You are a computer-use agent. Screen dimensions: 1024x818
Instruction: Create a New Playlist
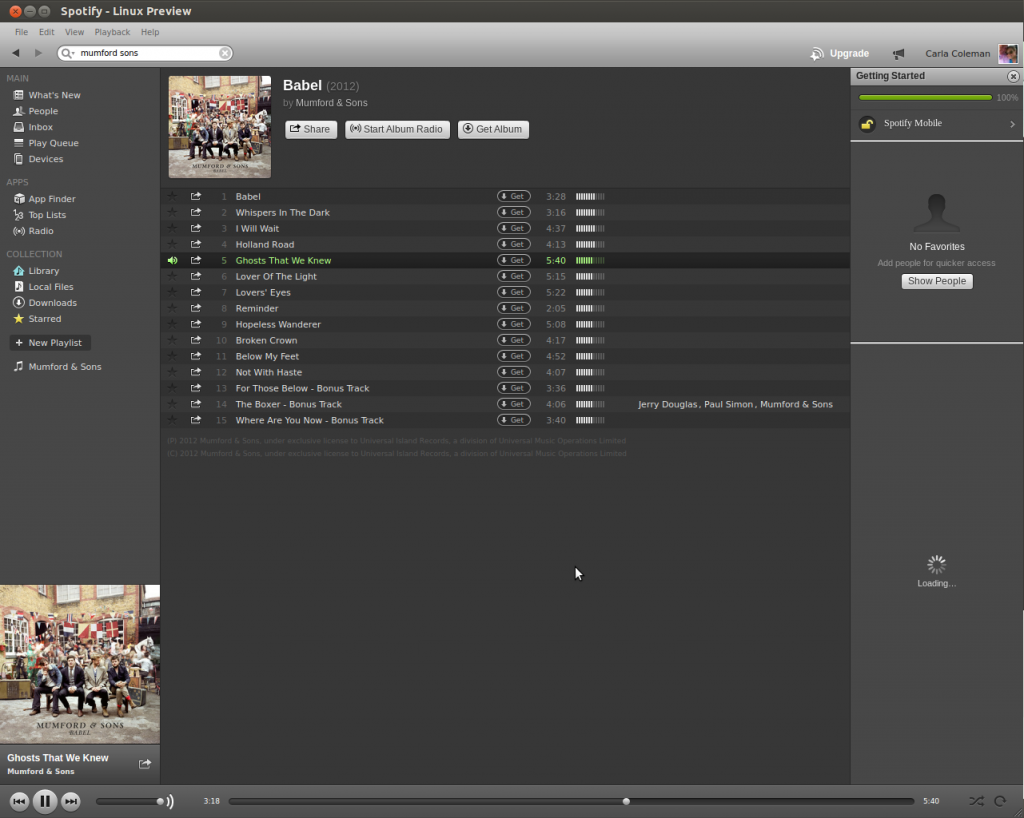(x=49, y=342)
